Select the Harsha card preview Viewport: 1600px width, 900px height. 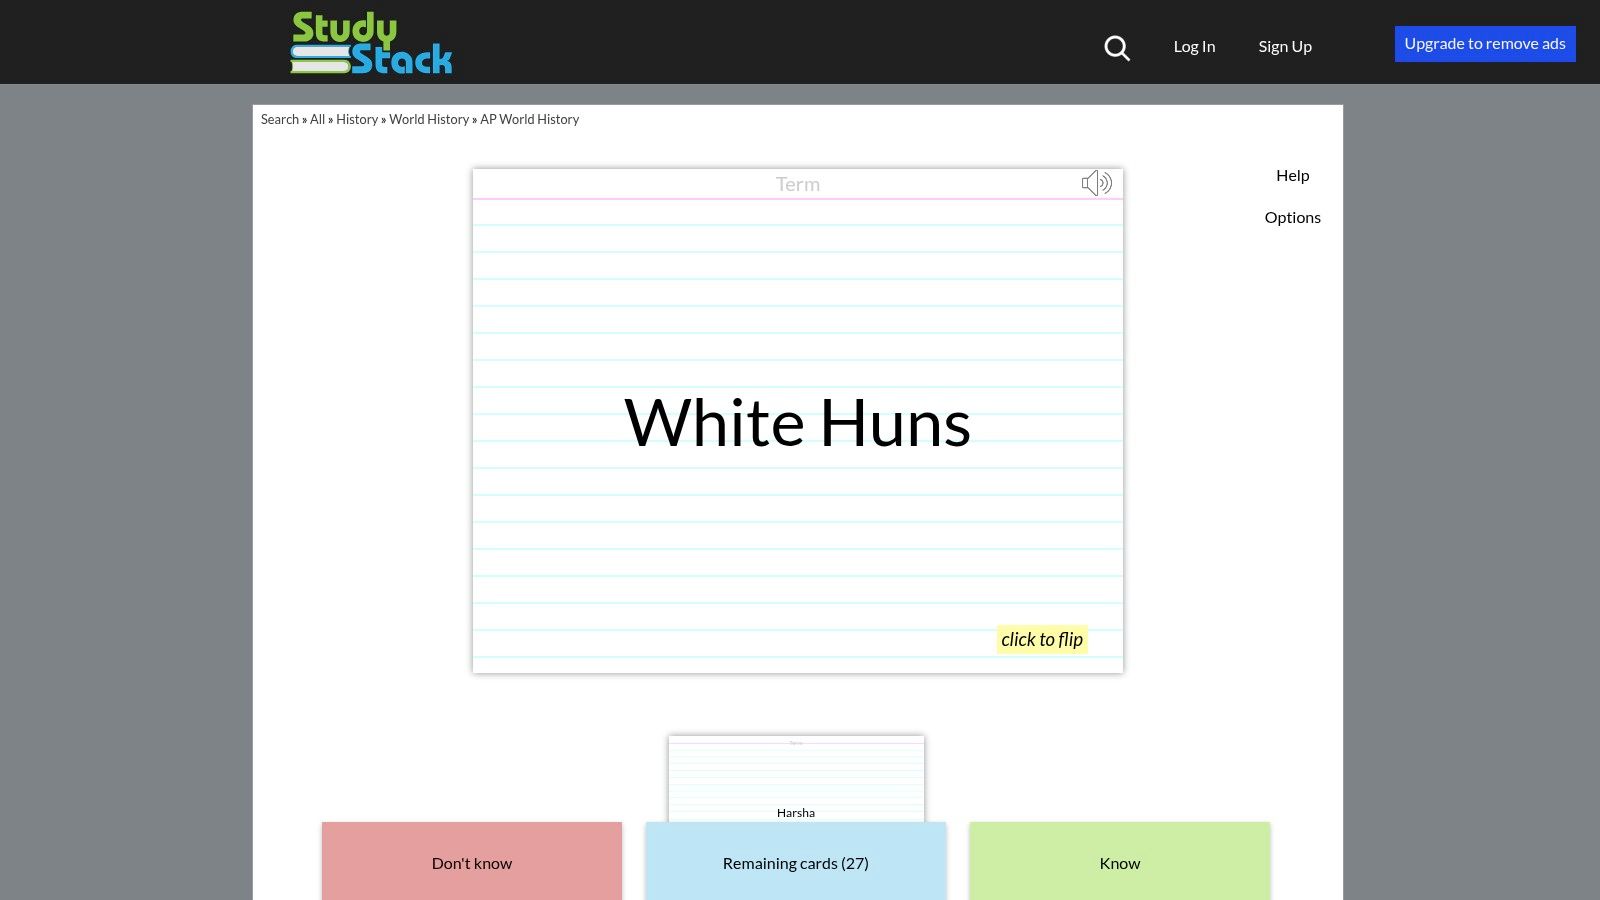pos(795,790)
